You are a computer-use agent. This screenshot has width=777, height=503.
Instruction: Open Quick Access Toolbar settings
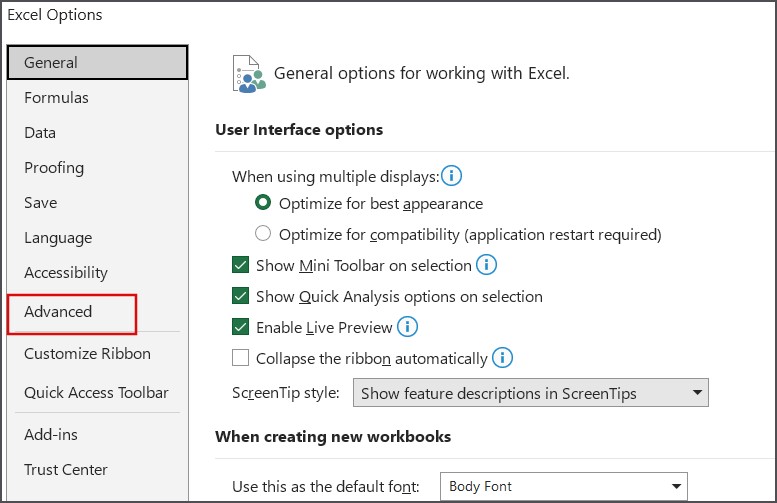(96, 393)
